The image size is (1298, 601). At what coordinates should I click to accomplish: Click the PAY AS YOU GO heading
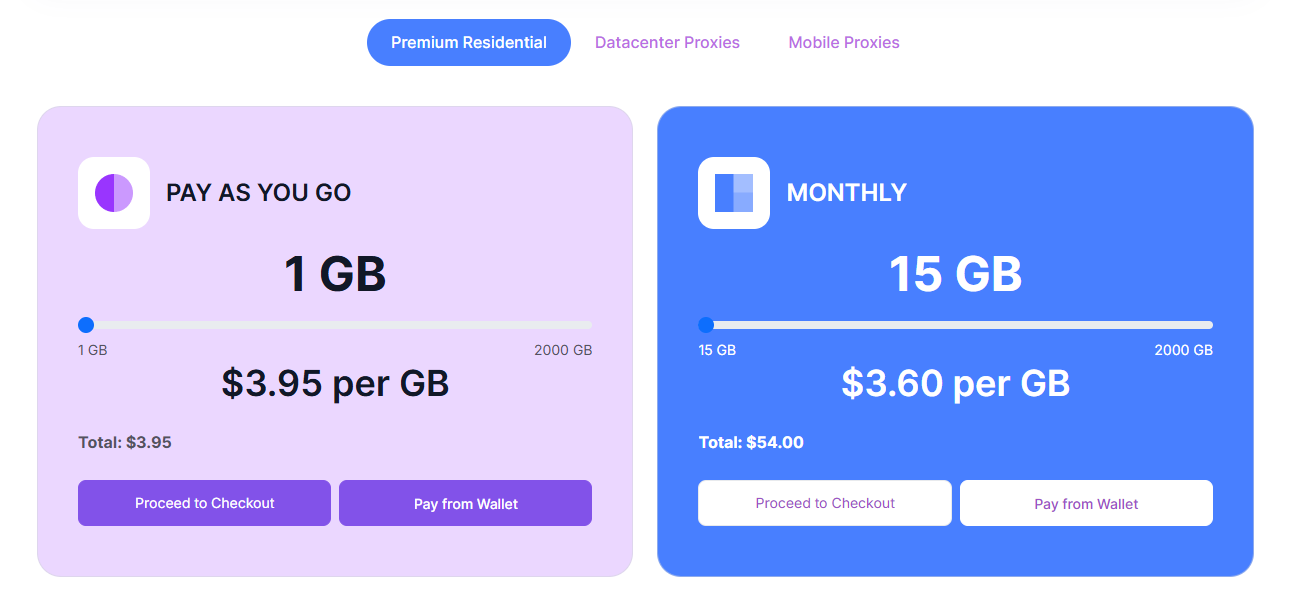click(259, 193)
